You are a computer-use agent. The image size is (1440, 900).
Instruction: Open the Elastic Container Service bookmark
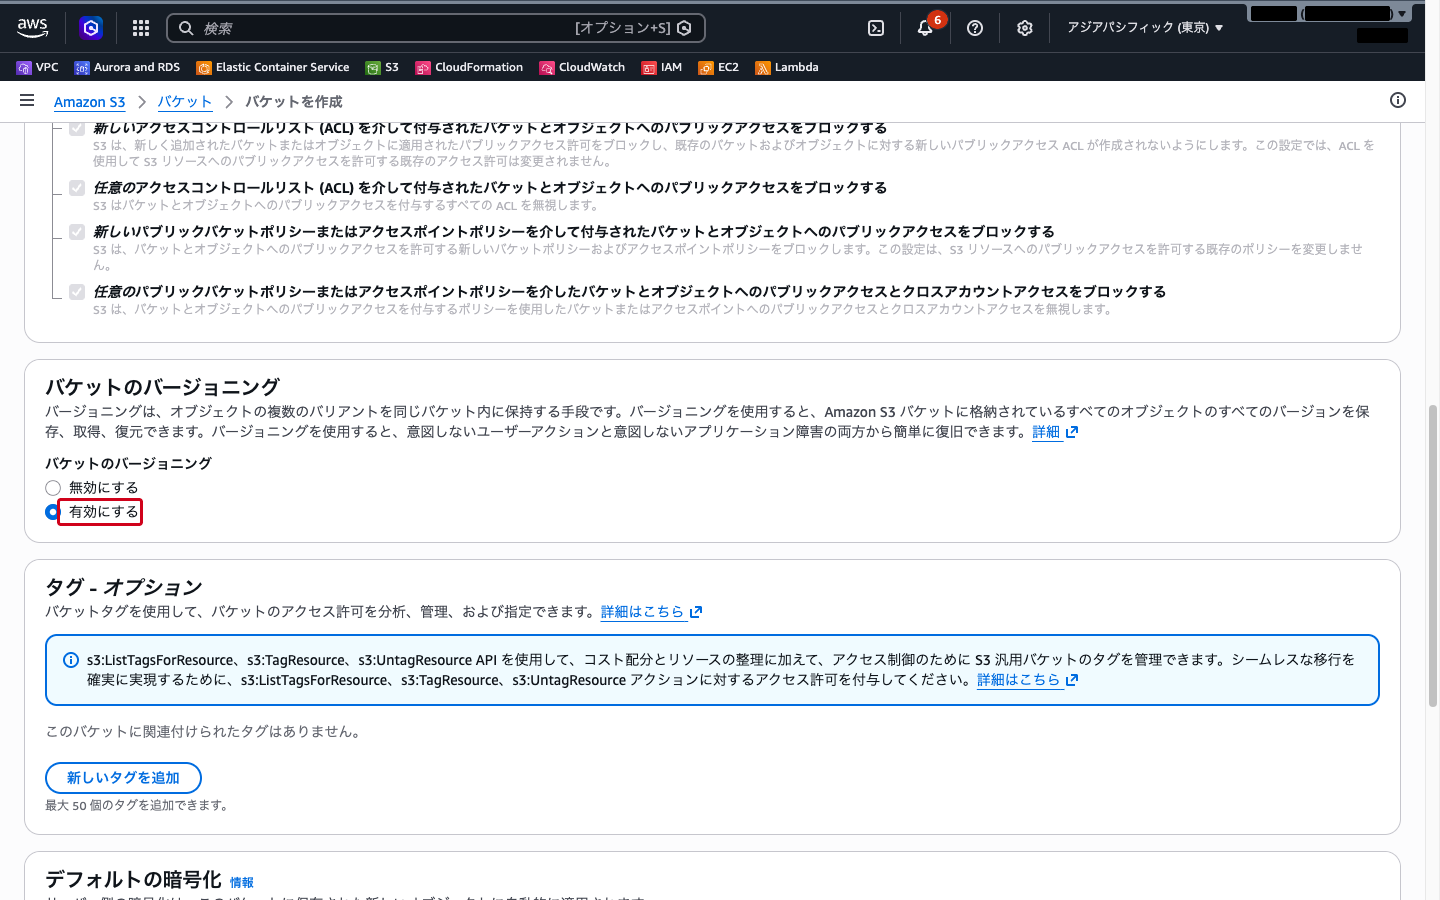coord(273,67)
